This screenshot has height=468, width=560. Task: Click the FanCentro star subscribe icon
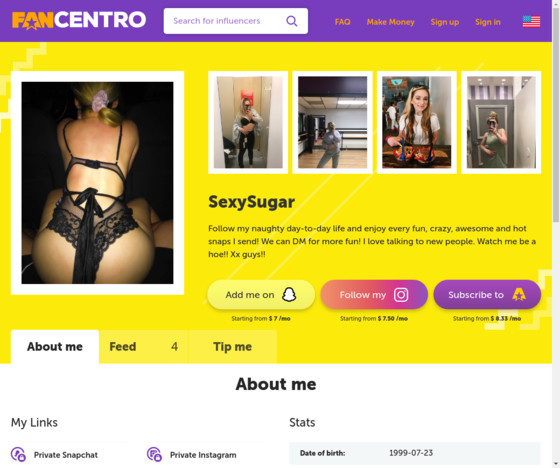[x=519, y=295]
